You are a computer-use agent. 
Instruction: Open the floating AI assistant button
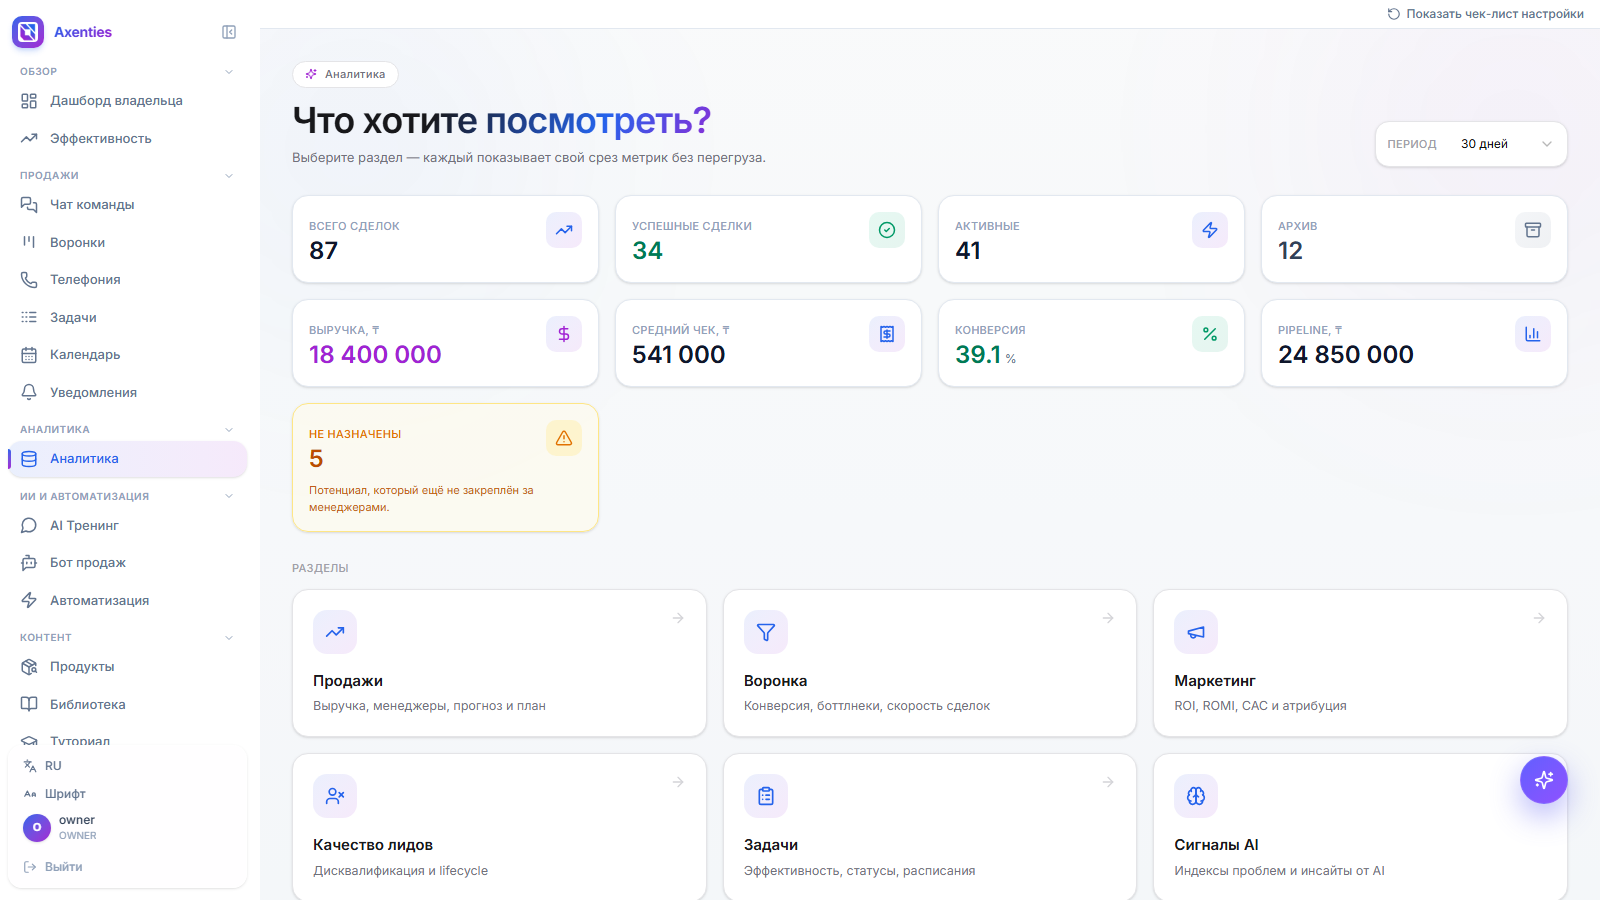[1544, 780]
